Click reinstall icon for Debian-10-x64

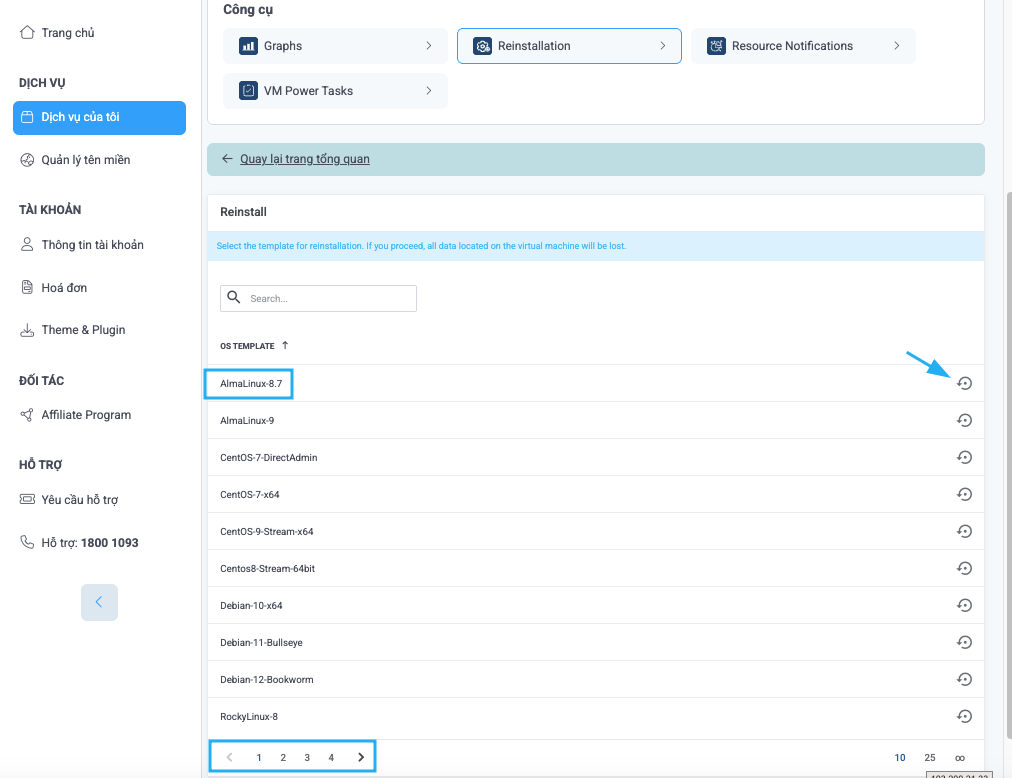pos(964,605)
